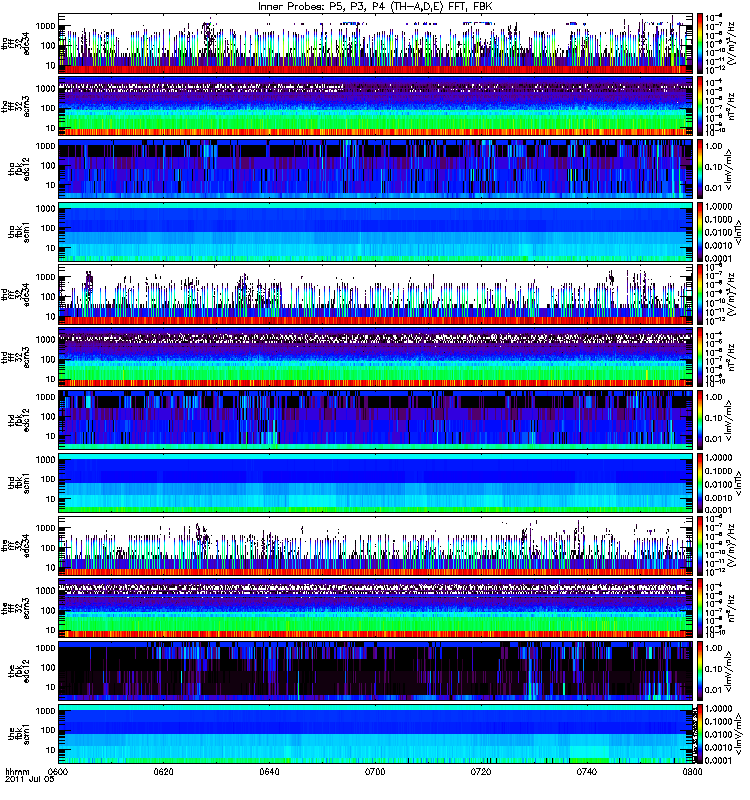Click the the fff_32 edc34 panel label
Screen dimensions: 750x800
pyautogui.click(x=16, y=546)
